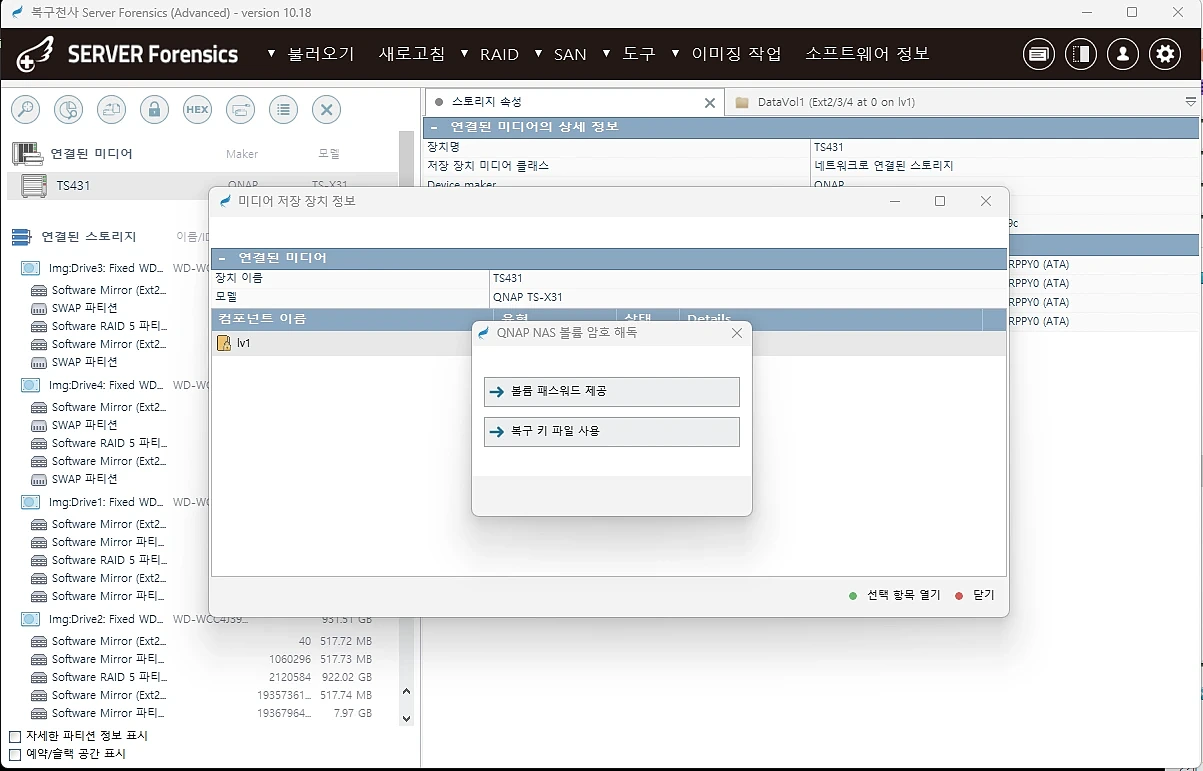Click the QNAP TS-X31 model value
Image resolution: width=1203 pixels, height=771 pixels.
[528, 297]
